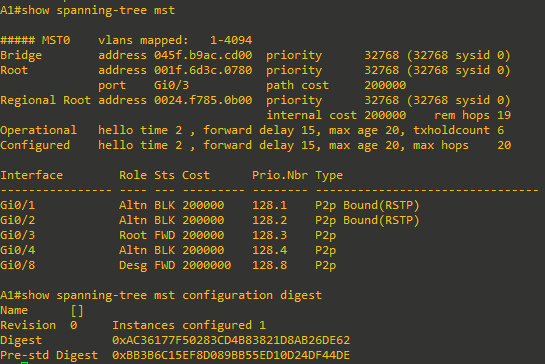Click the cost 2000000 of Gi0/8
The width and height of the screenshot is (545, 364).
pos(206,265)
